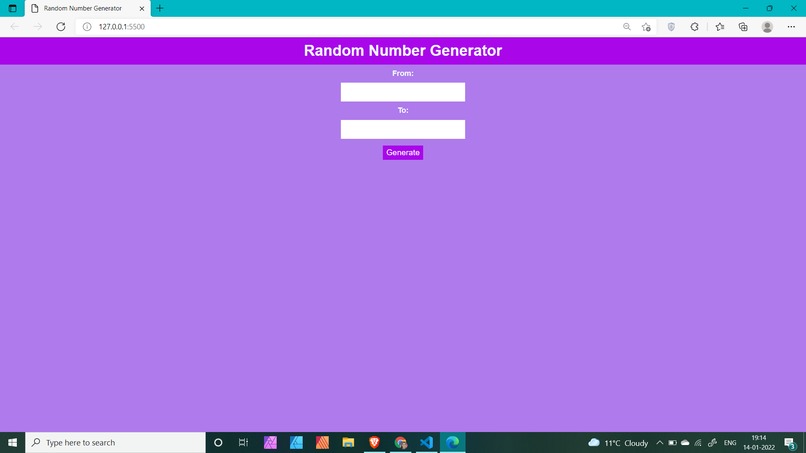
Task: Open the zoom magnifier icon in address bar
Action: click(627, 27)
